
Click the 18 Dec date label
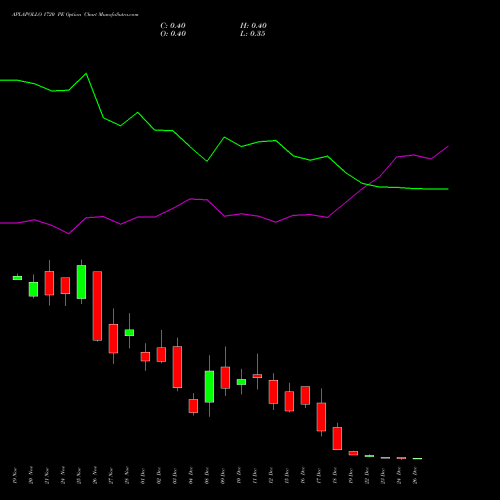(x=335, y=476)
